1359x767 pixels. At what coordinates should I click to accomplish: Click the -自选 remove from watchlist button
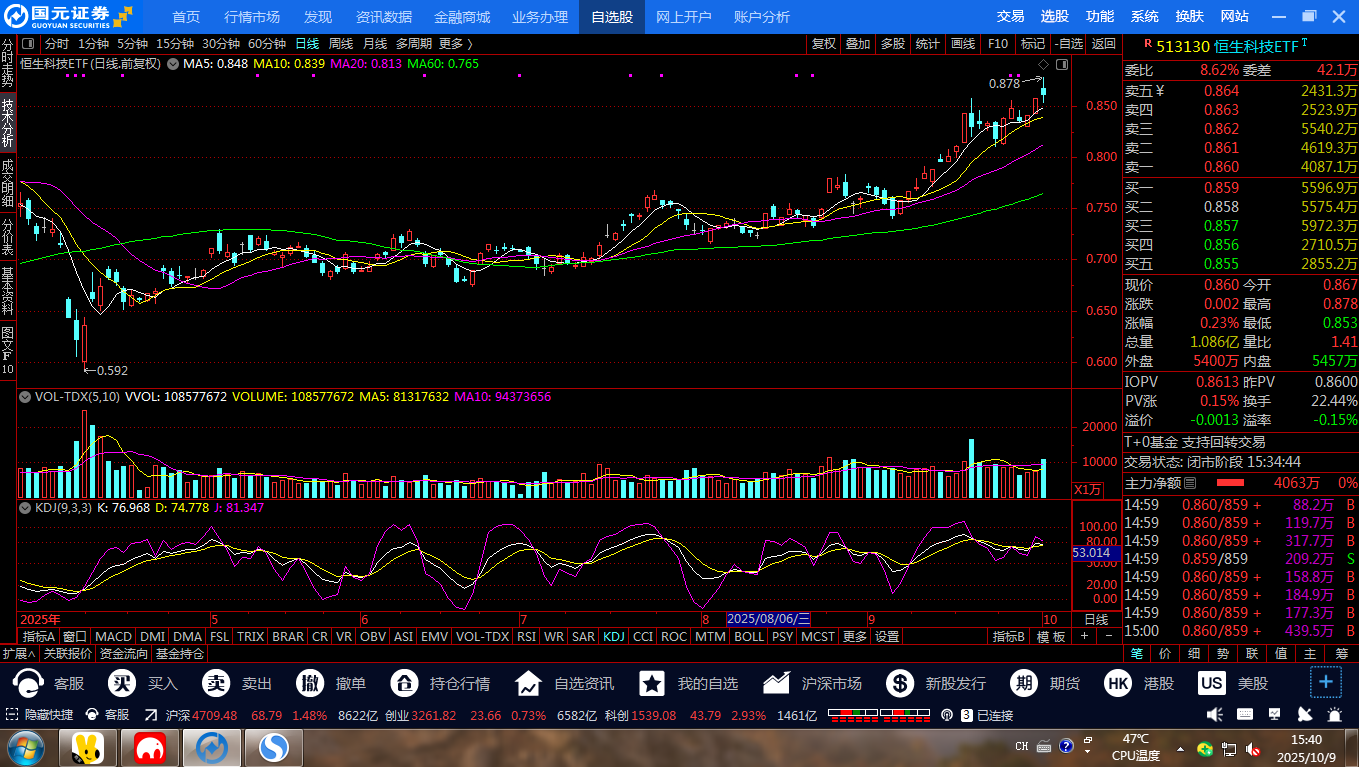click(x=1068, y=44)
